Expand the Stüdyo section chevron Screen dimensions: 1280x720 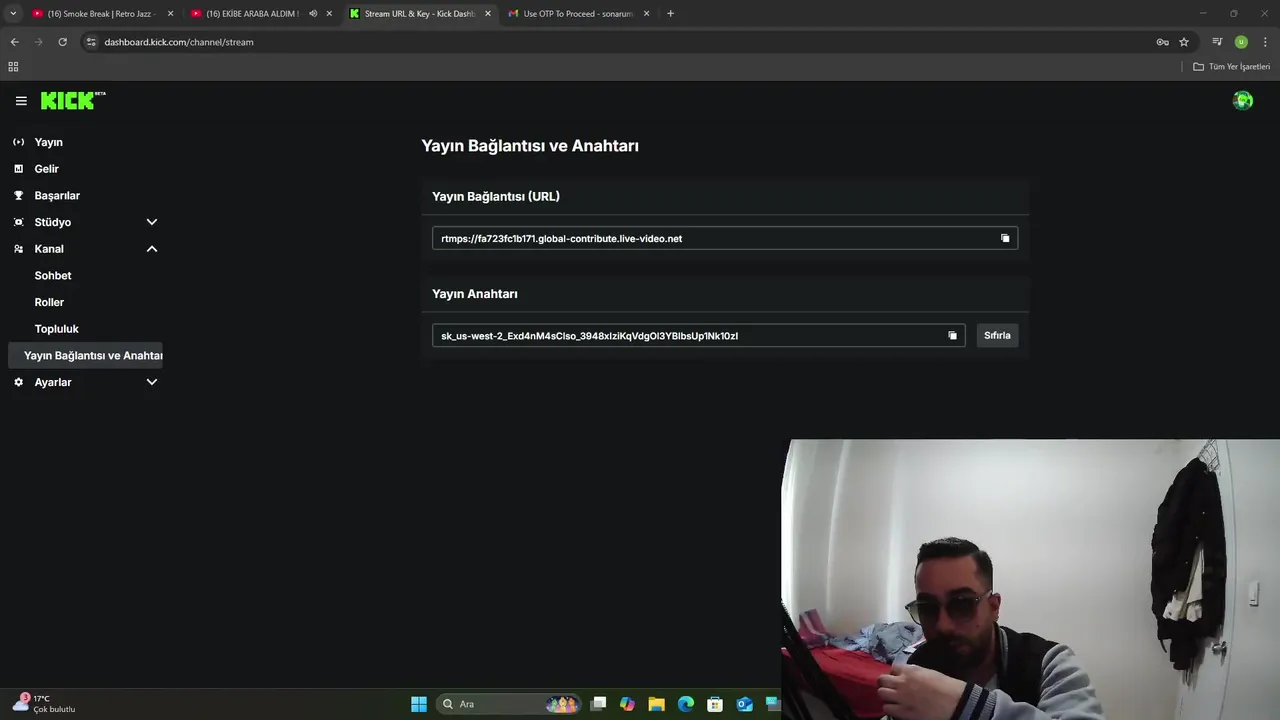tap(152, 222)
